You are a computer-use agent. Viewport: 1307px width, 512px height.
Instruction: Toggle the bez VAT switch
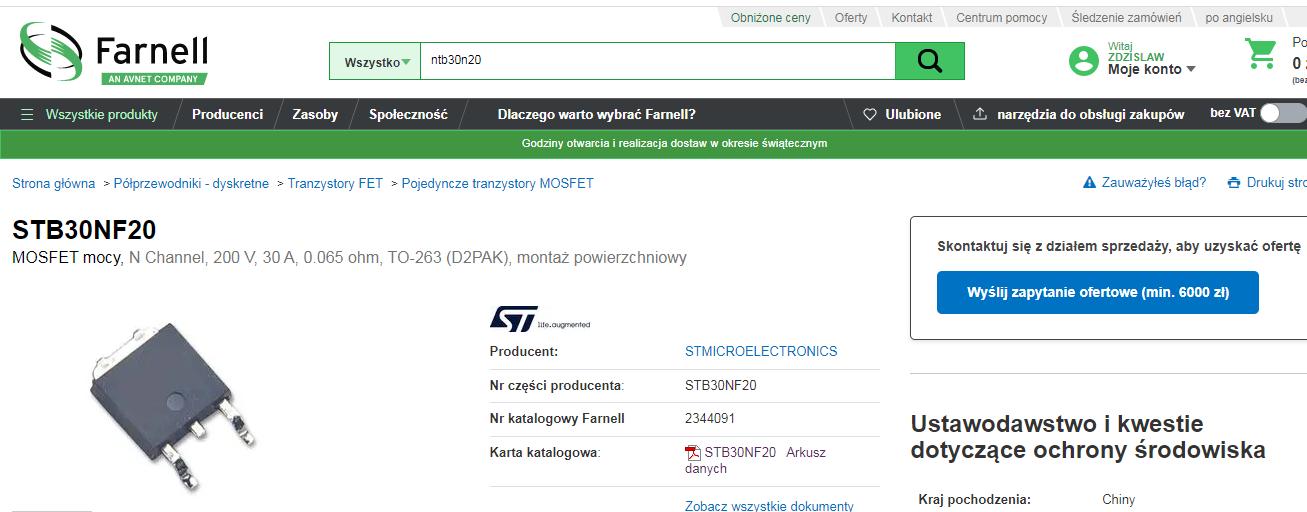[1282, 113]
